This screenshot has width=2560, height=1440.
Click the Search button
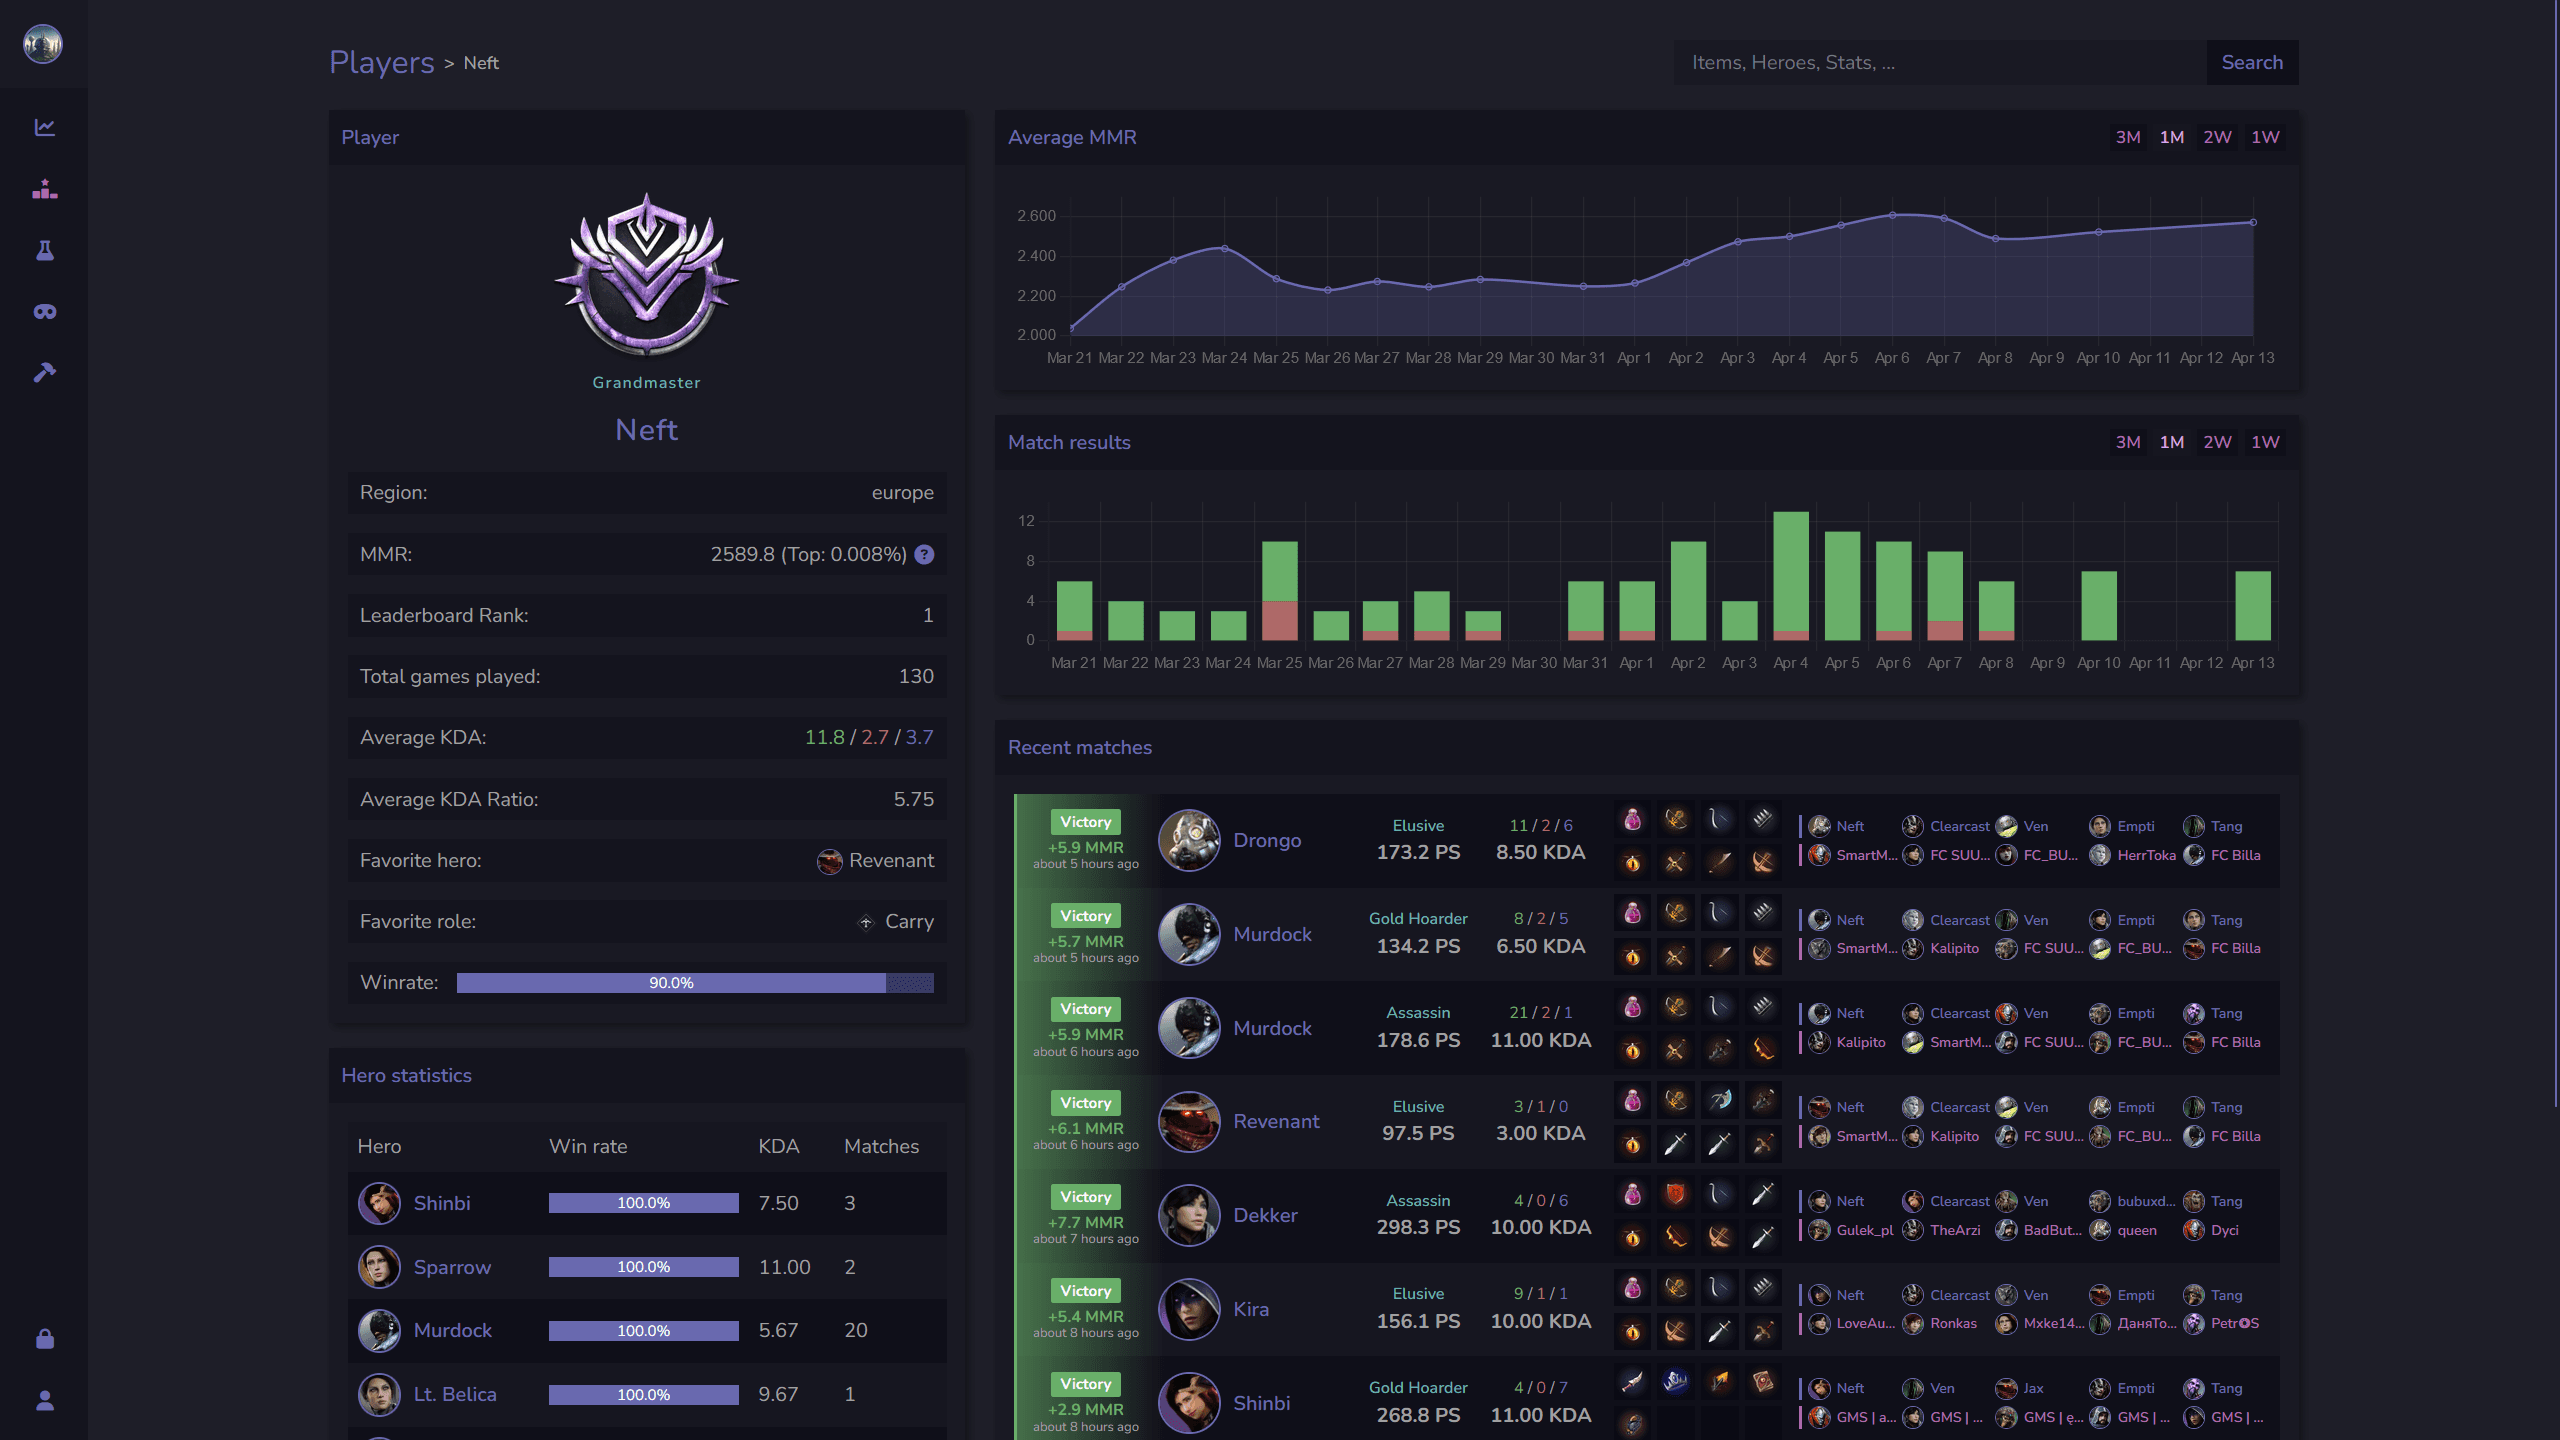[x=2251, y=62]
